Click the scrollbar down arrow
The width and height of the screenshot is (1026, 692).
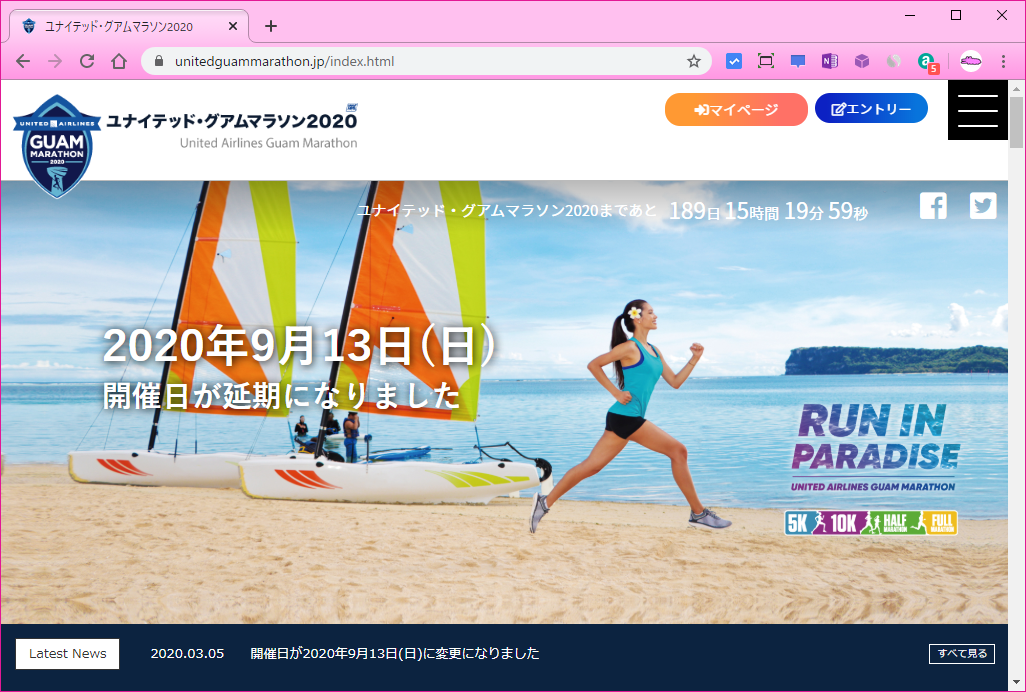1016,683
